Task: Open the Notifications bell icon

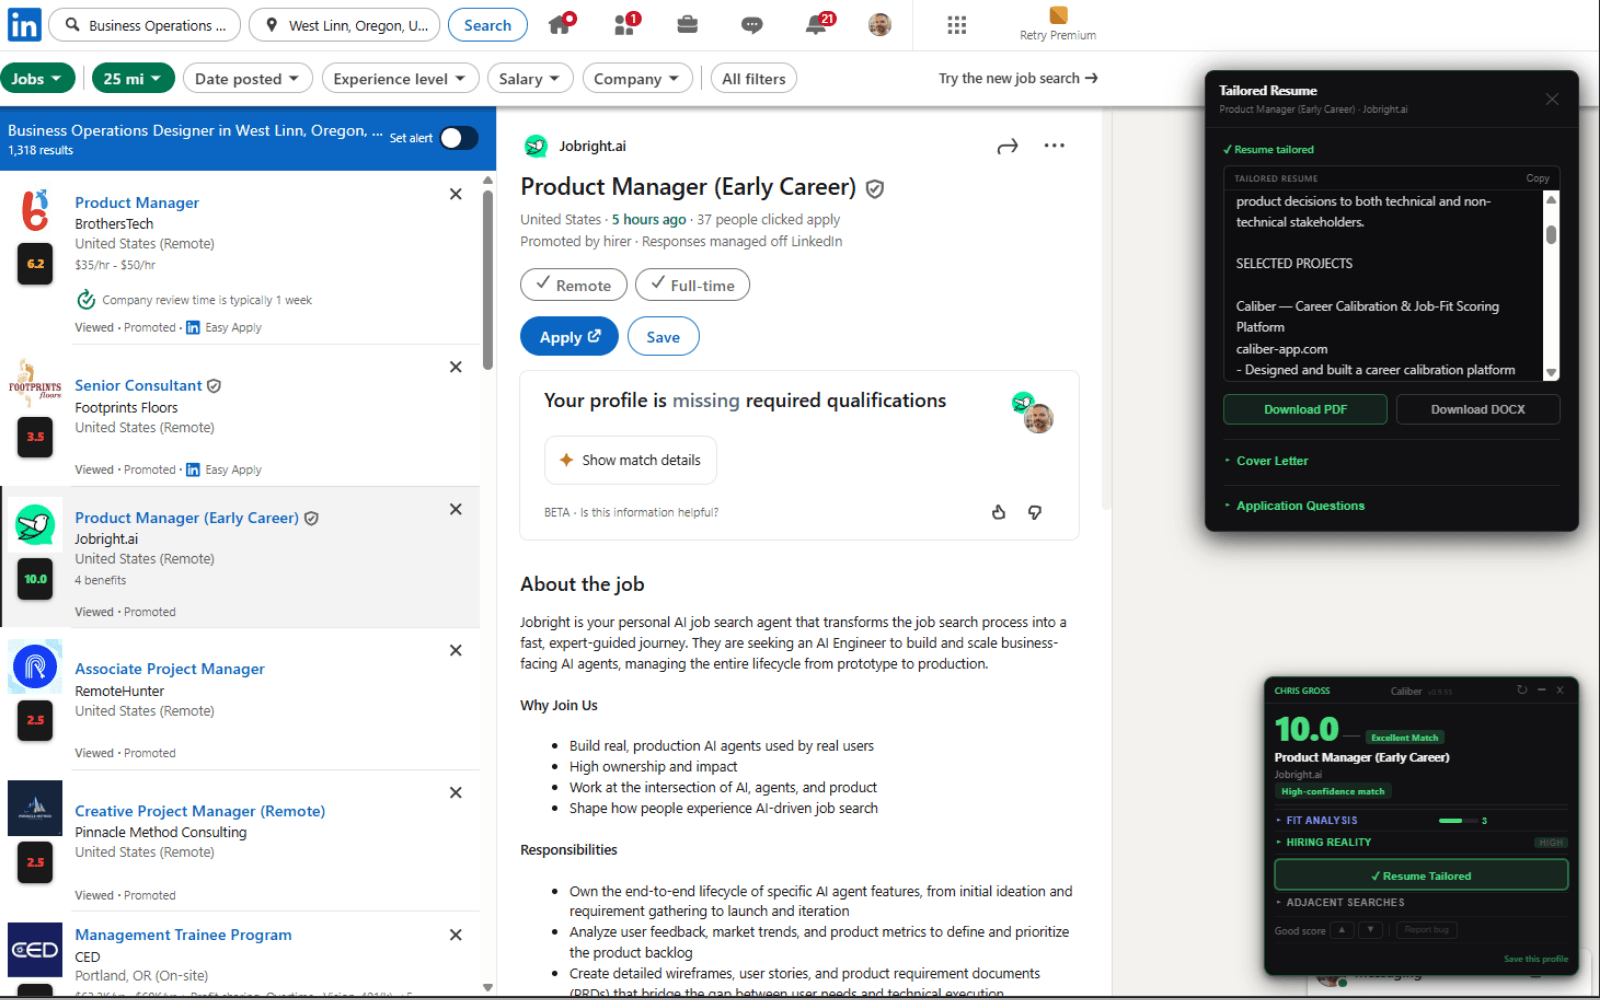Action: 816,25
